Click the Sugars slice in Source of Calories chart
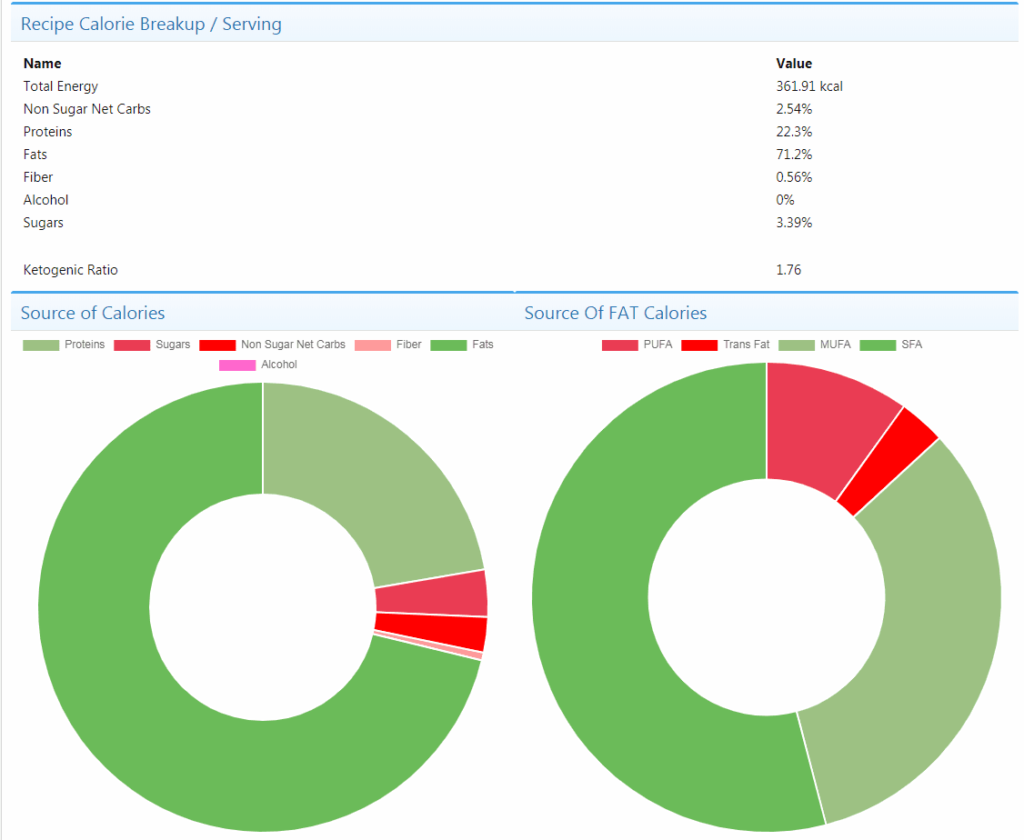1024x840 pixels. click(432, 593)
